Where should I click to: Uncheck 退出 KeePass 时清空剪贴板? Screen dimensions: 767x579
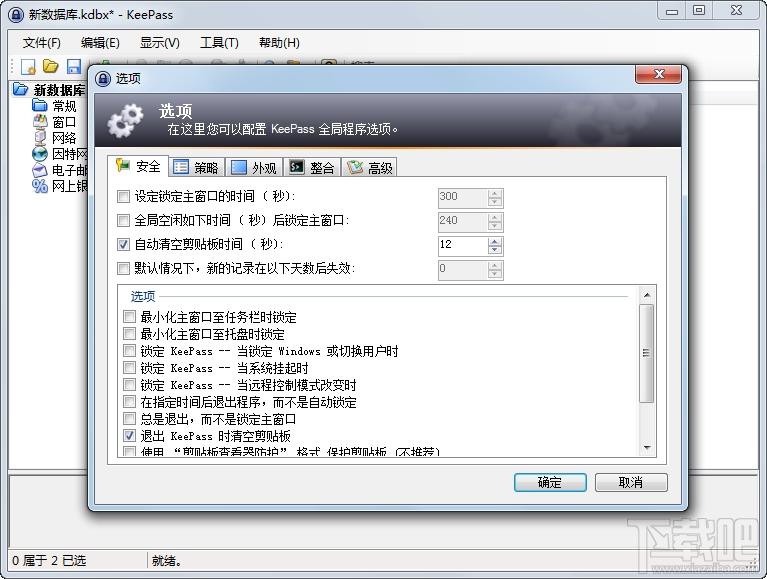(x=129, y=435)
